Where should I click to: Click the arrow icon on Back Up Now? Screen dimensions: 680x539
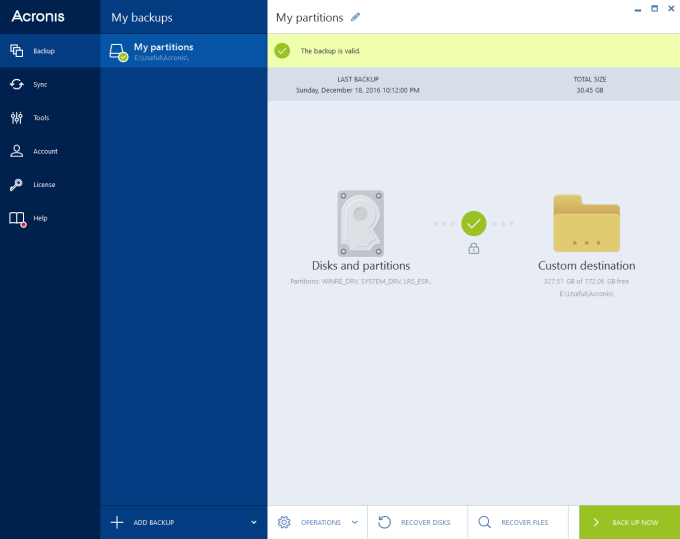tap(596, 522)
